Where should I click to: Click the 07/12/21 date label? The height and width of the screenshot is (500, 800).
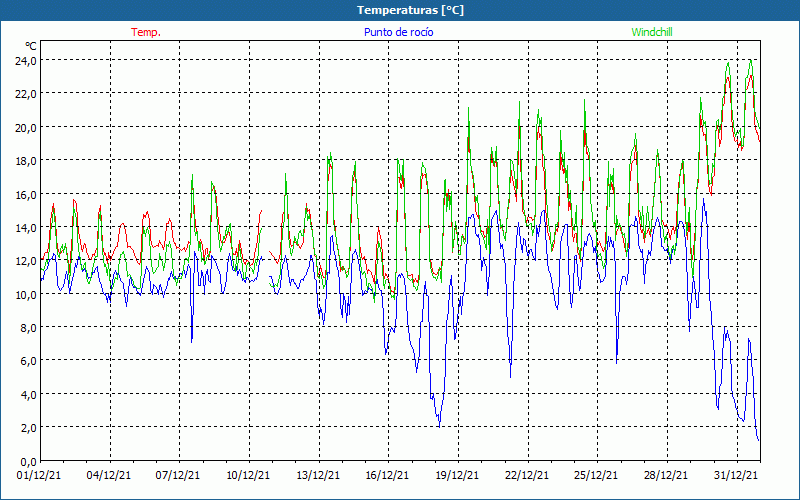[x=178, y=475]
